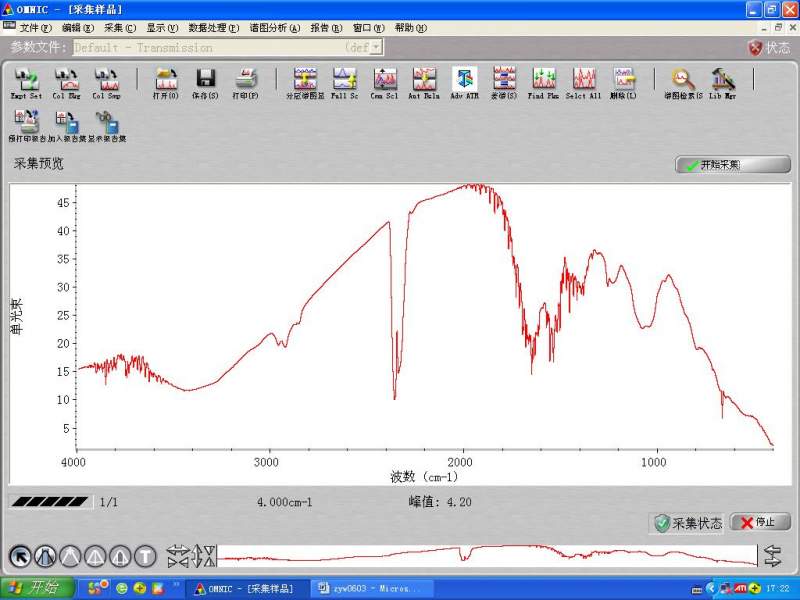Open the 窗口(W) menu
Viewport: 800px width, 600px height.
pos(368,28)
